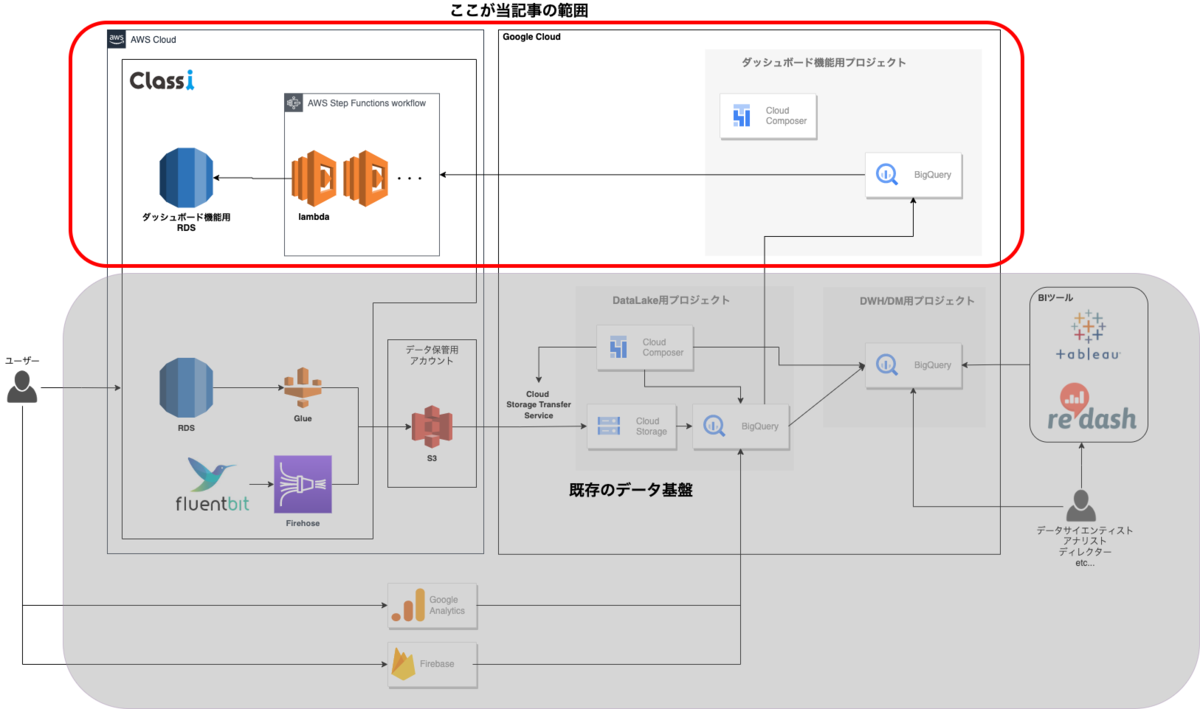Click BigQuery icon in ダッシュボード機能用プロジェクト

pos(888,175)
